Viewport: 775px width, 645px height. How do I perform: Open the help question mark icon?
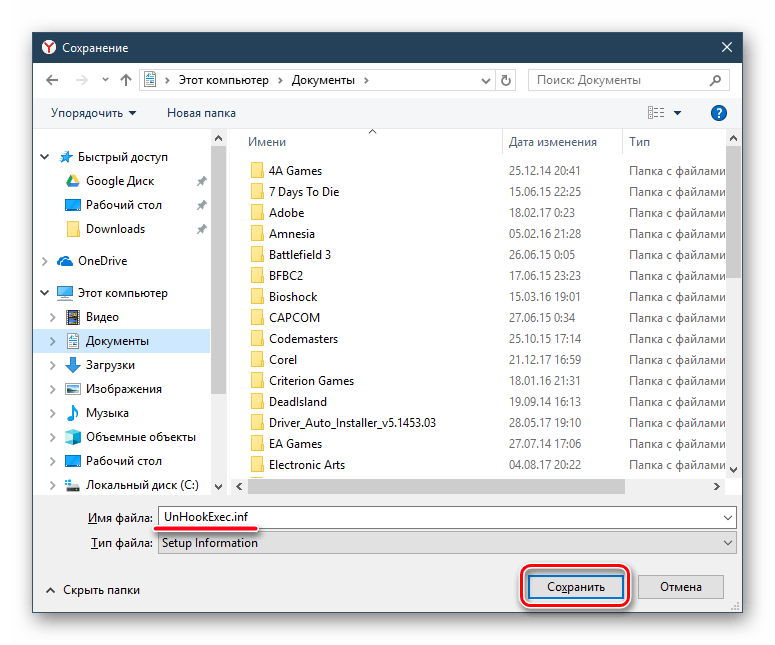tap(718, 113)
